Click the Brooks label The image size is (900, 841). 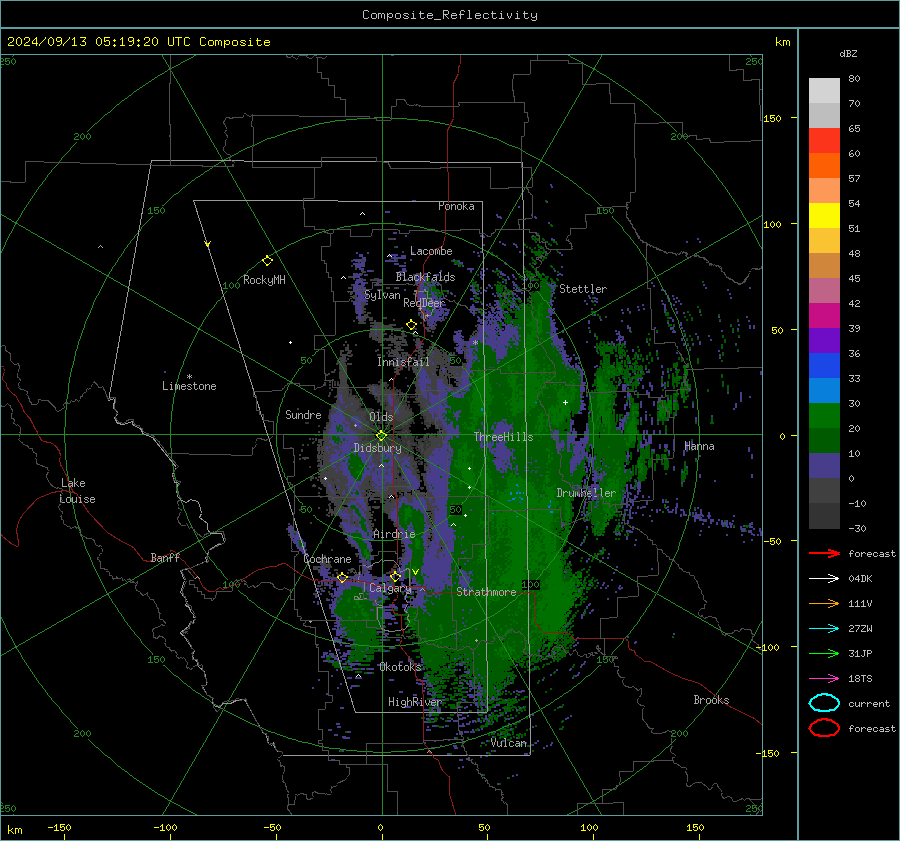[711, 700]
